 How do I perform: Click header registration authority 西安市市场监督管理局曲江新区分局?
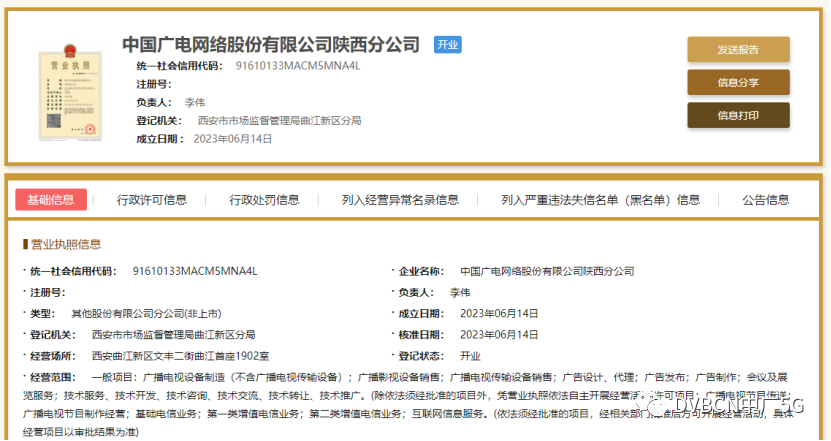(x=279, y=120)
